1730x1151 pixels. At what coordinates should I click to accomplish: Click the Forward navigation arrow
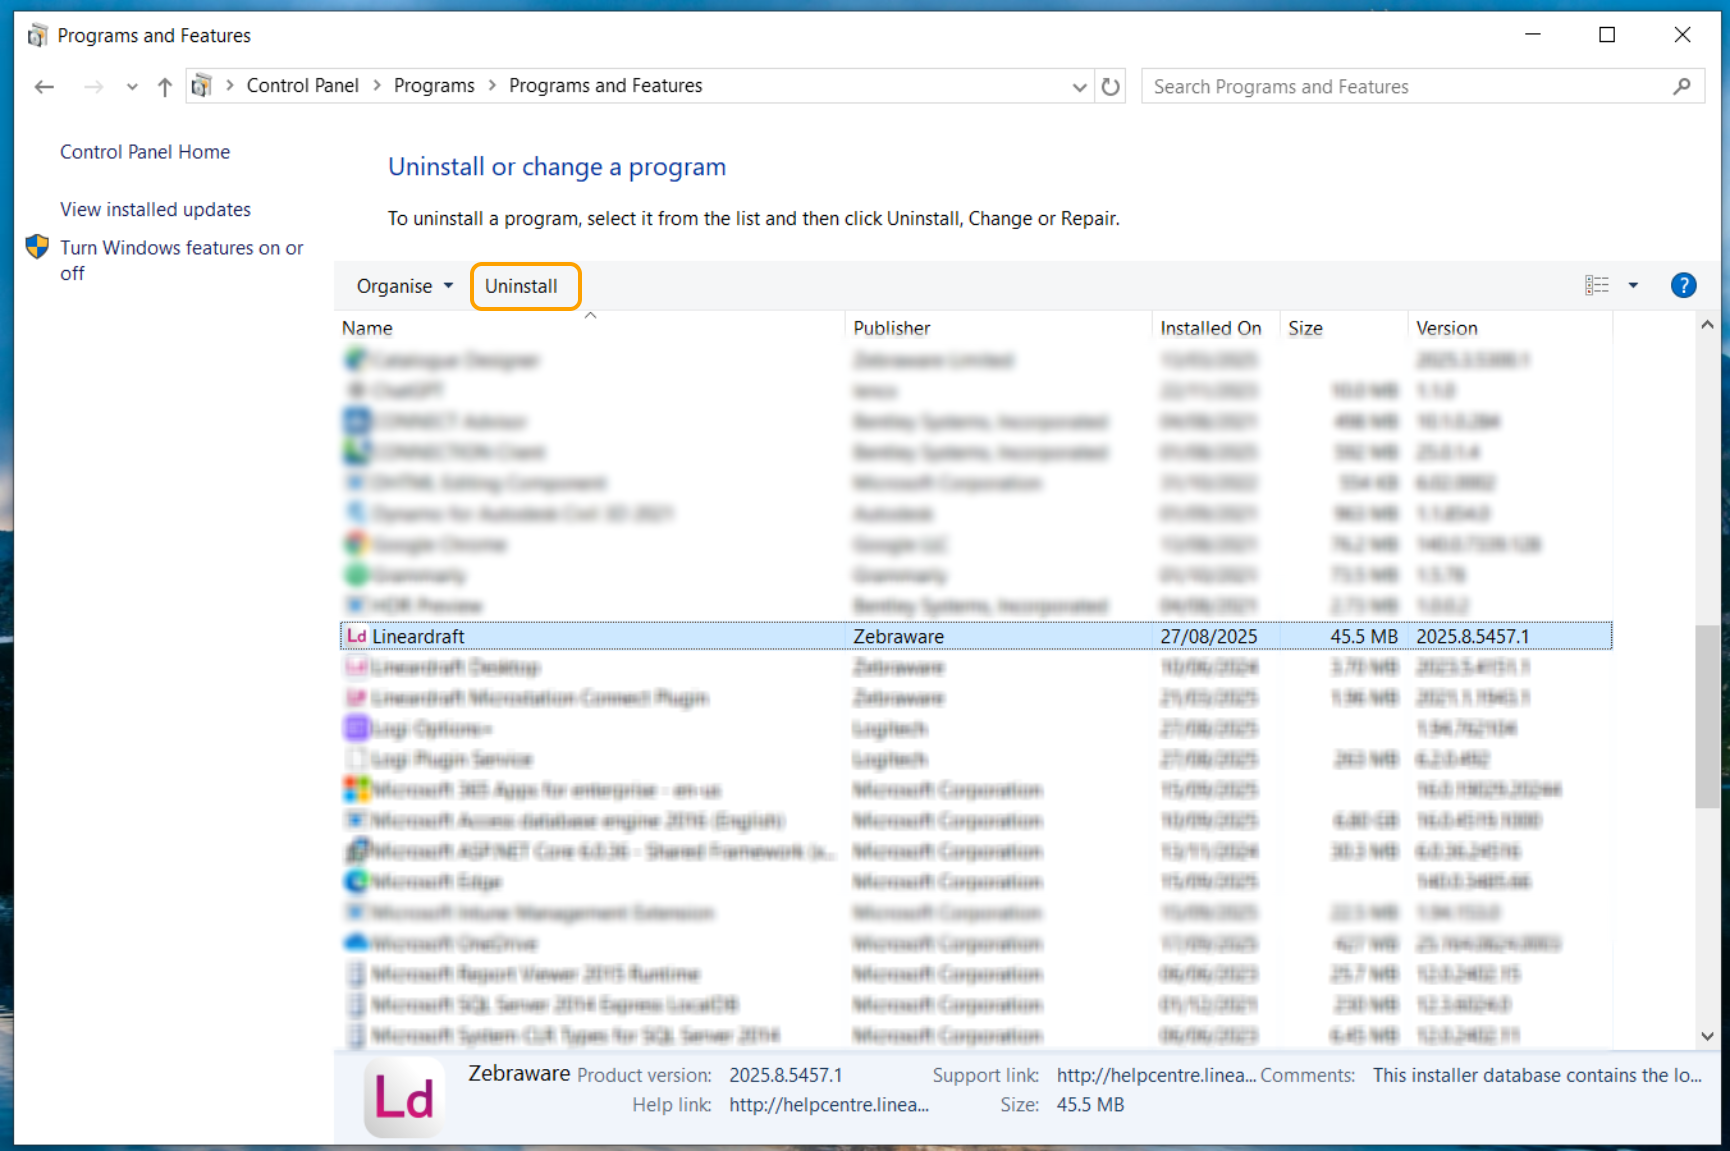coord(94,87)
